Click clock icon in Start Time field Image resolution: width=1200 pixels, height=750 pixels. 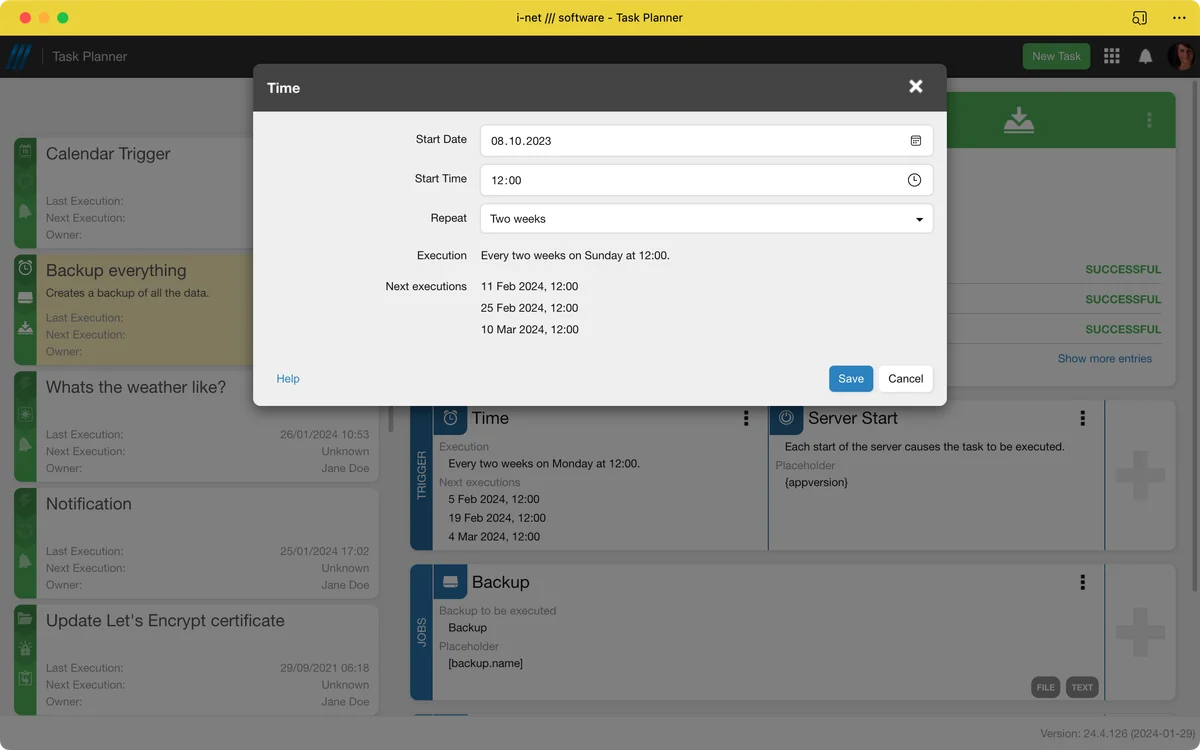[x=914, y=180]
